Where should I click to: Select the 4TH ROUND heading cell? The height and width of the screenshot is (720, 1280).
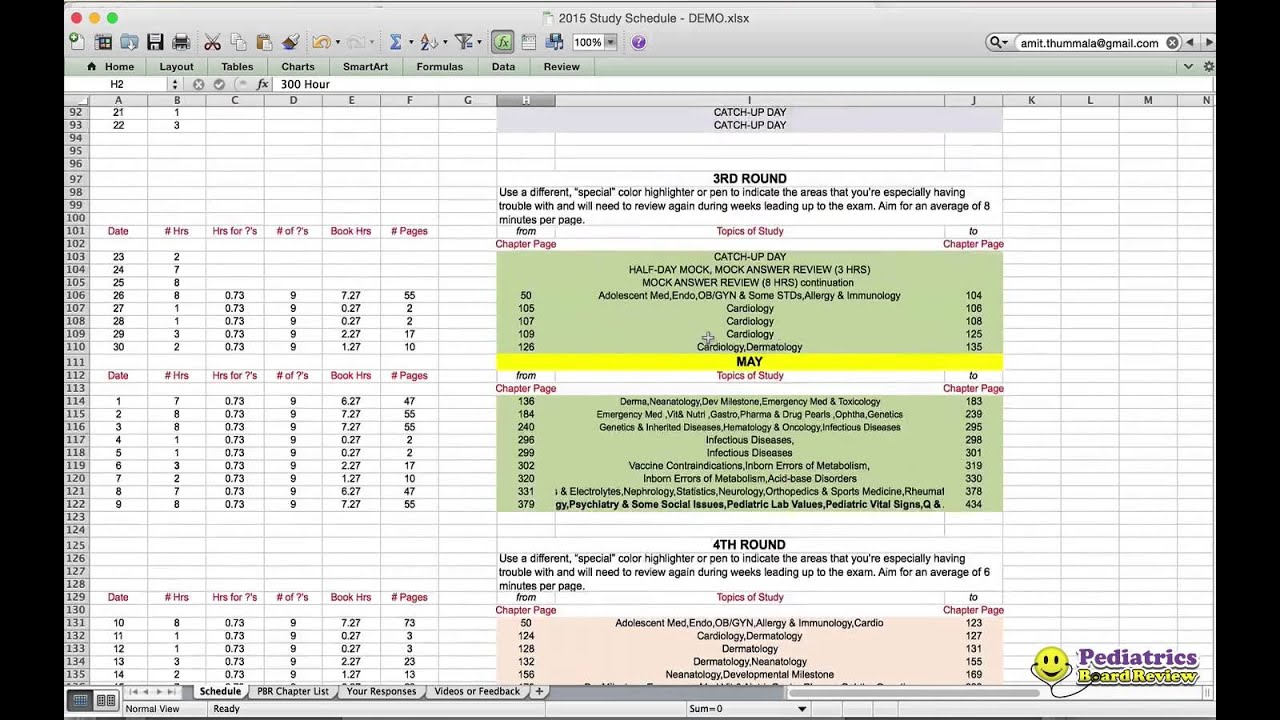coord(749,545)
